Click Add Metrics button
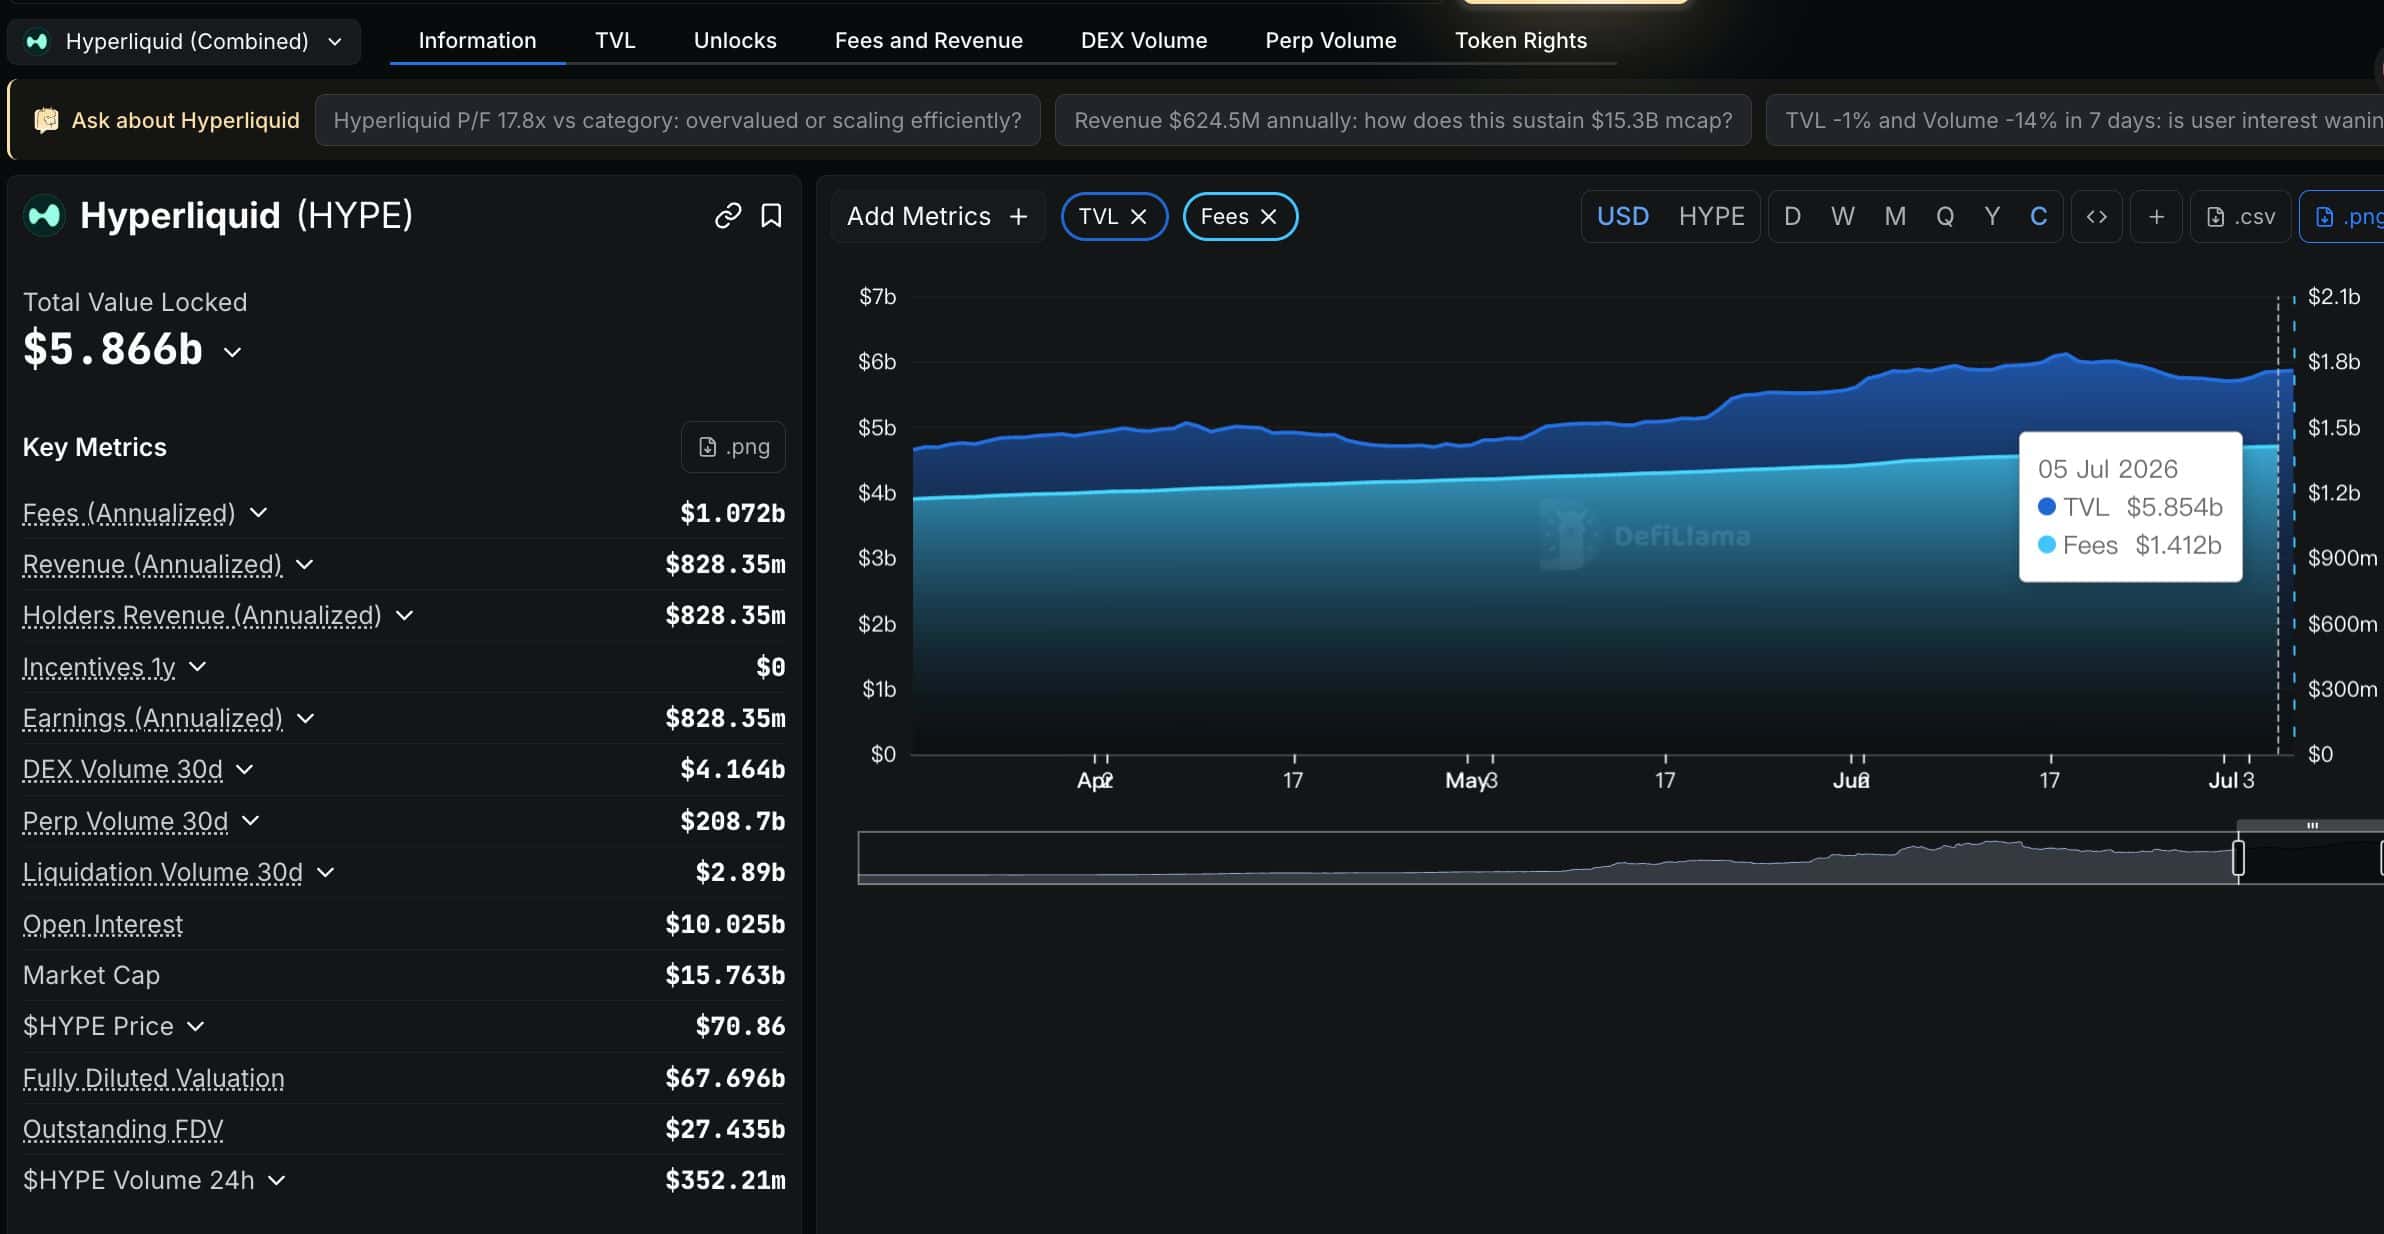 [937, 217]
